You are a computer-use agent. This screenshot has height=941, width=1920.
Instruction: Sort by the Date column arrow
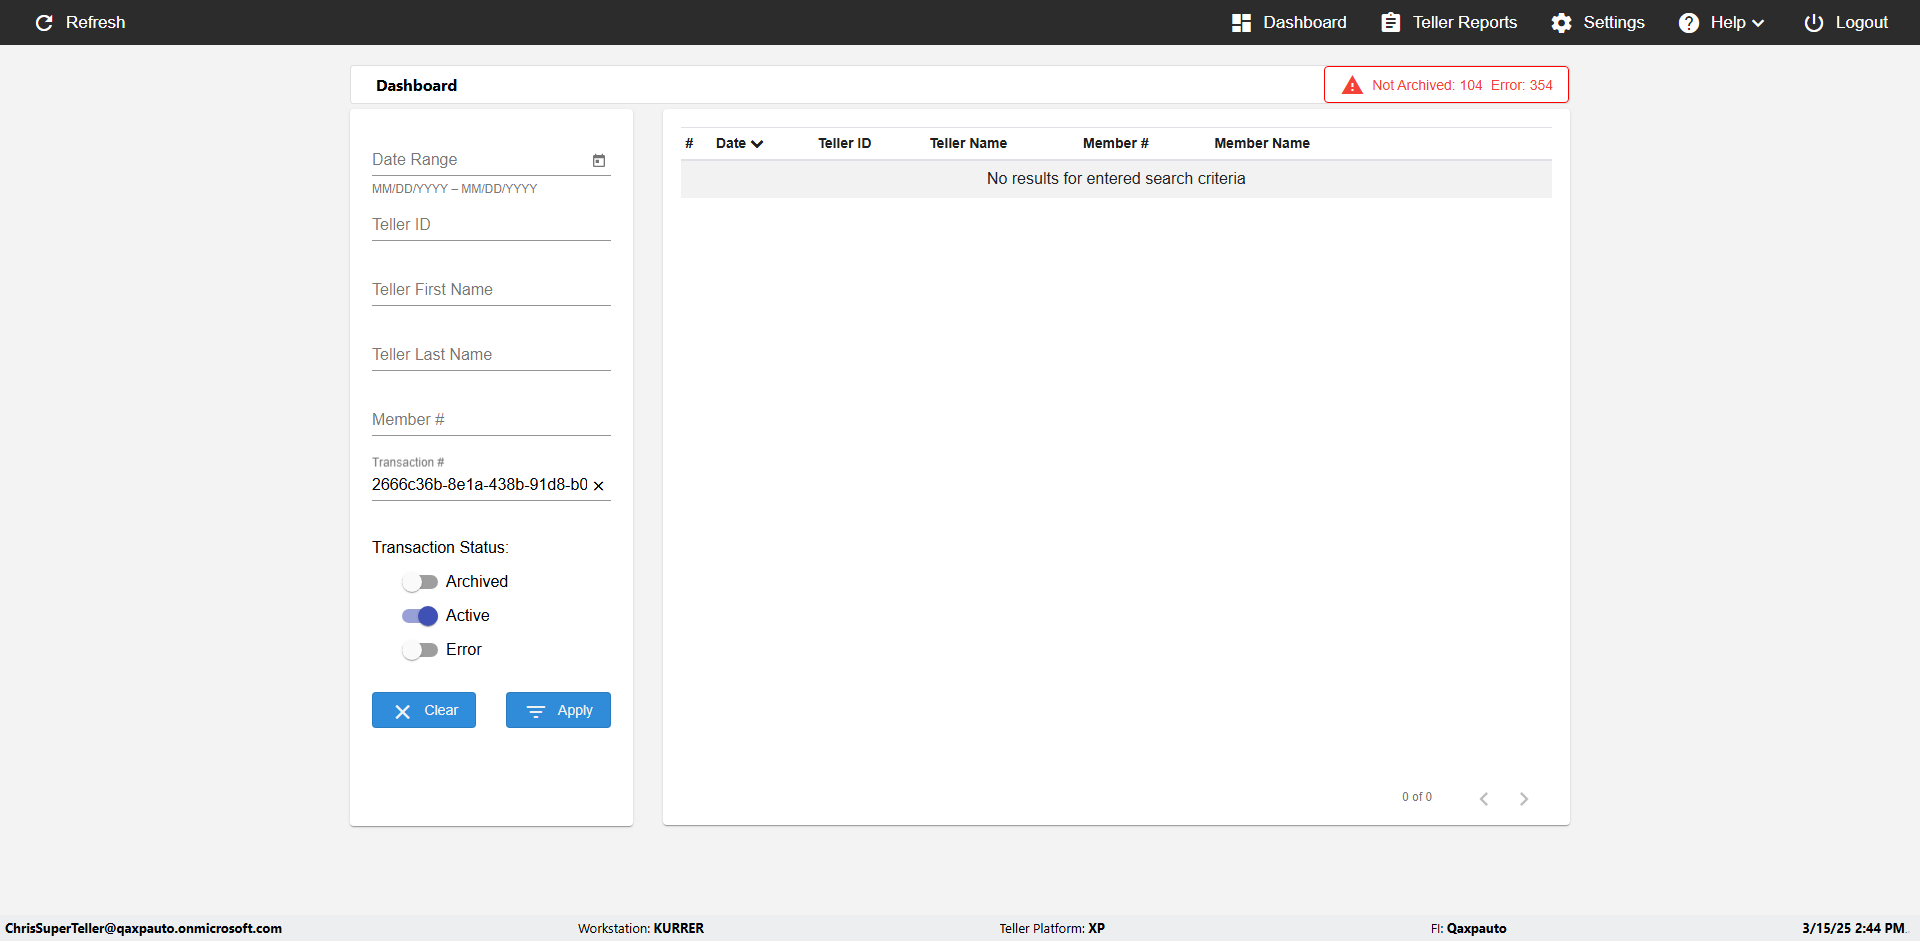[x=757, y=144]
